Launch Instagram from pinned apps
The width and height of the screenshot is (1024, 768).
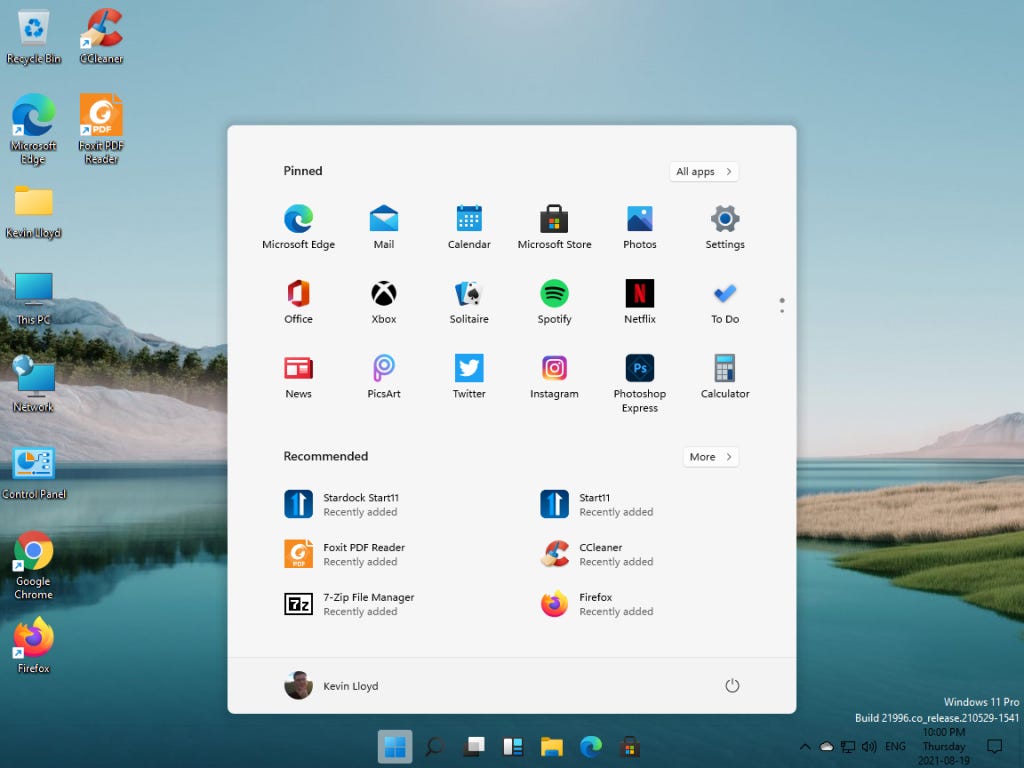click(554, 376)
